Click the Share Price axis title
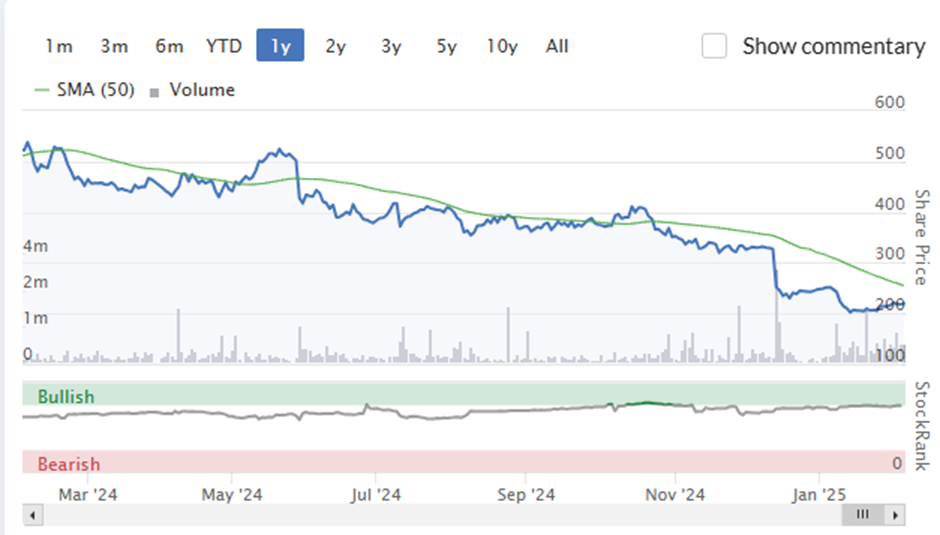 pyautogui.click(x=922, y=237)
